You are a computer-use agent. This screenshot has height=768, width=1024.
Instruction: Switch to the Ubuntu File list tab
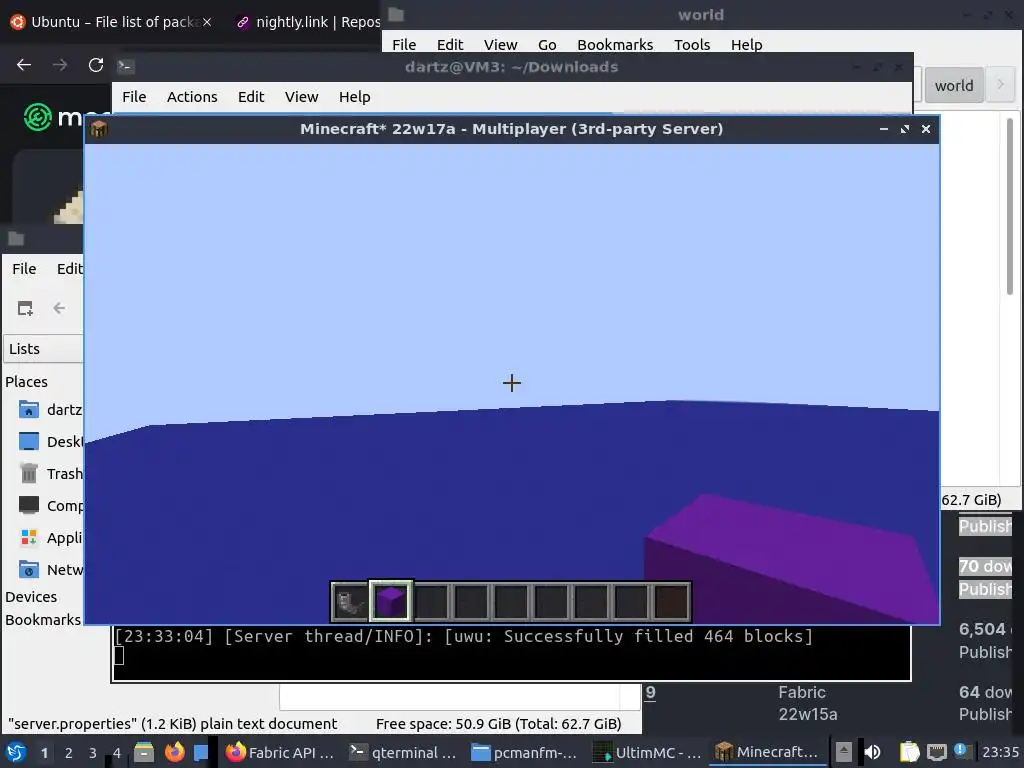[111, 22]
